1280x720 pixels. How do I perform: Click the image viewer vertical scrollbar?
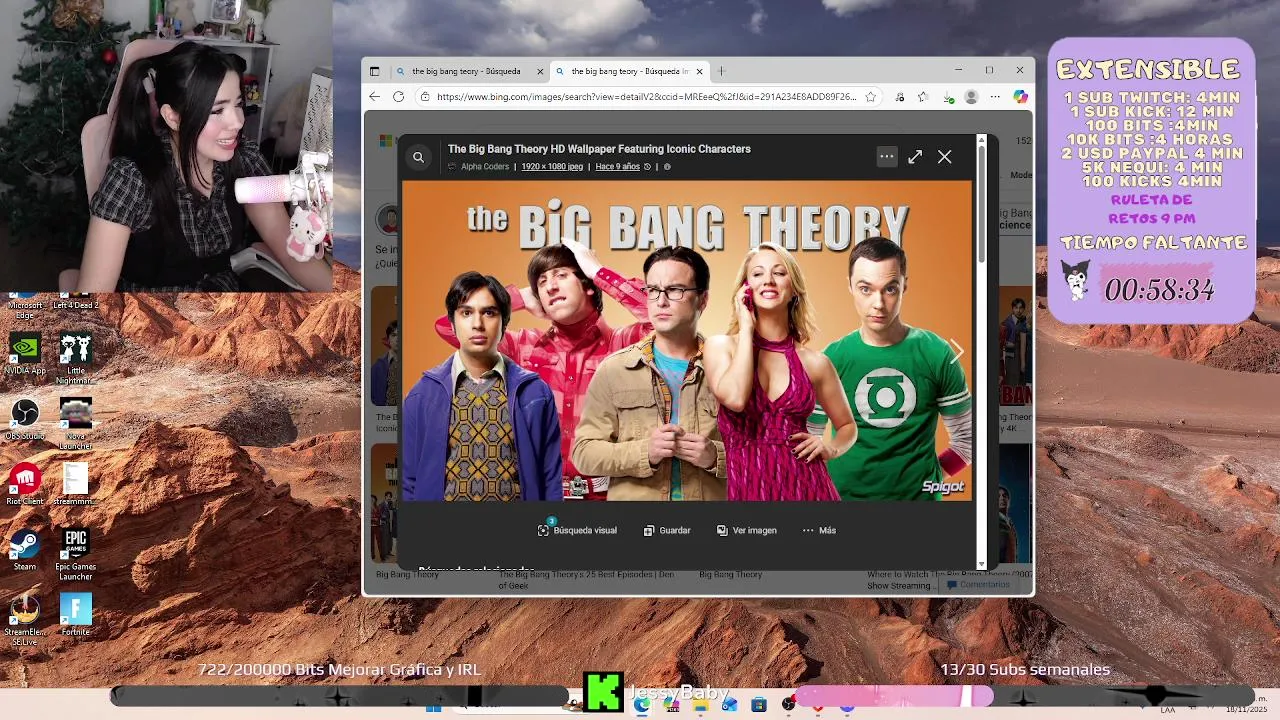(981, 205)
